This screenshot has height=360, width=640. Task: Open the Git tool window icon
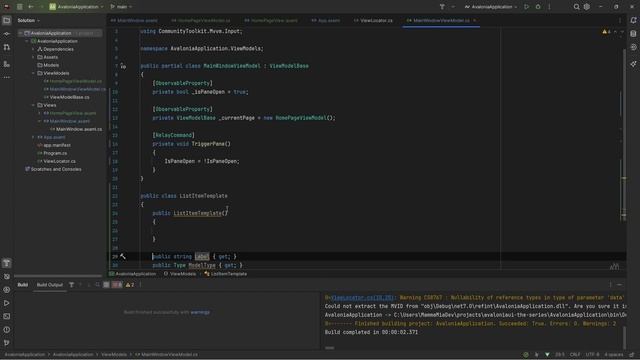tap(7, 342)
